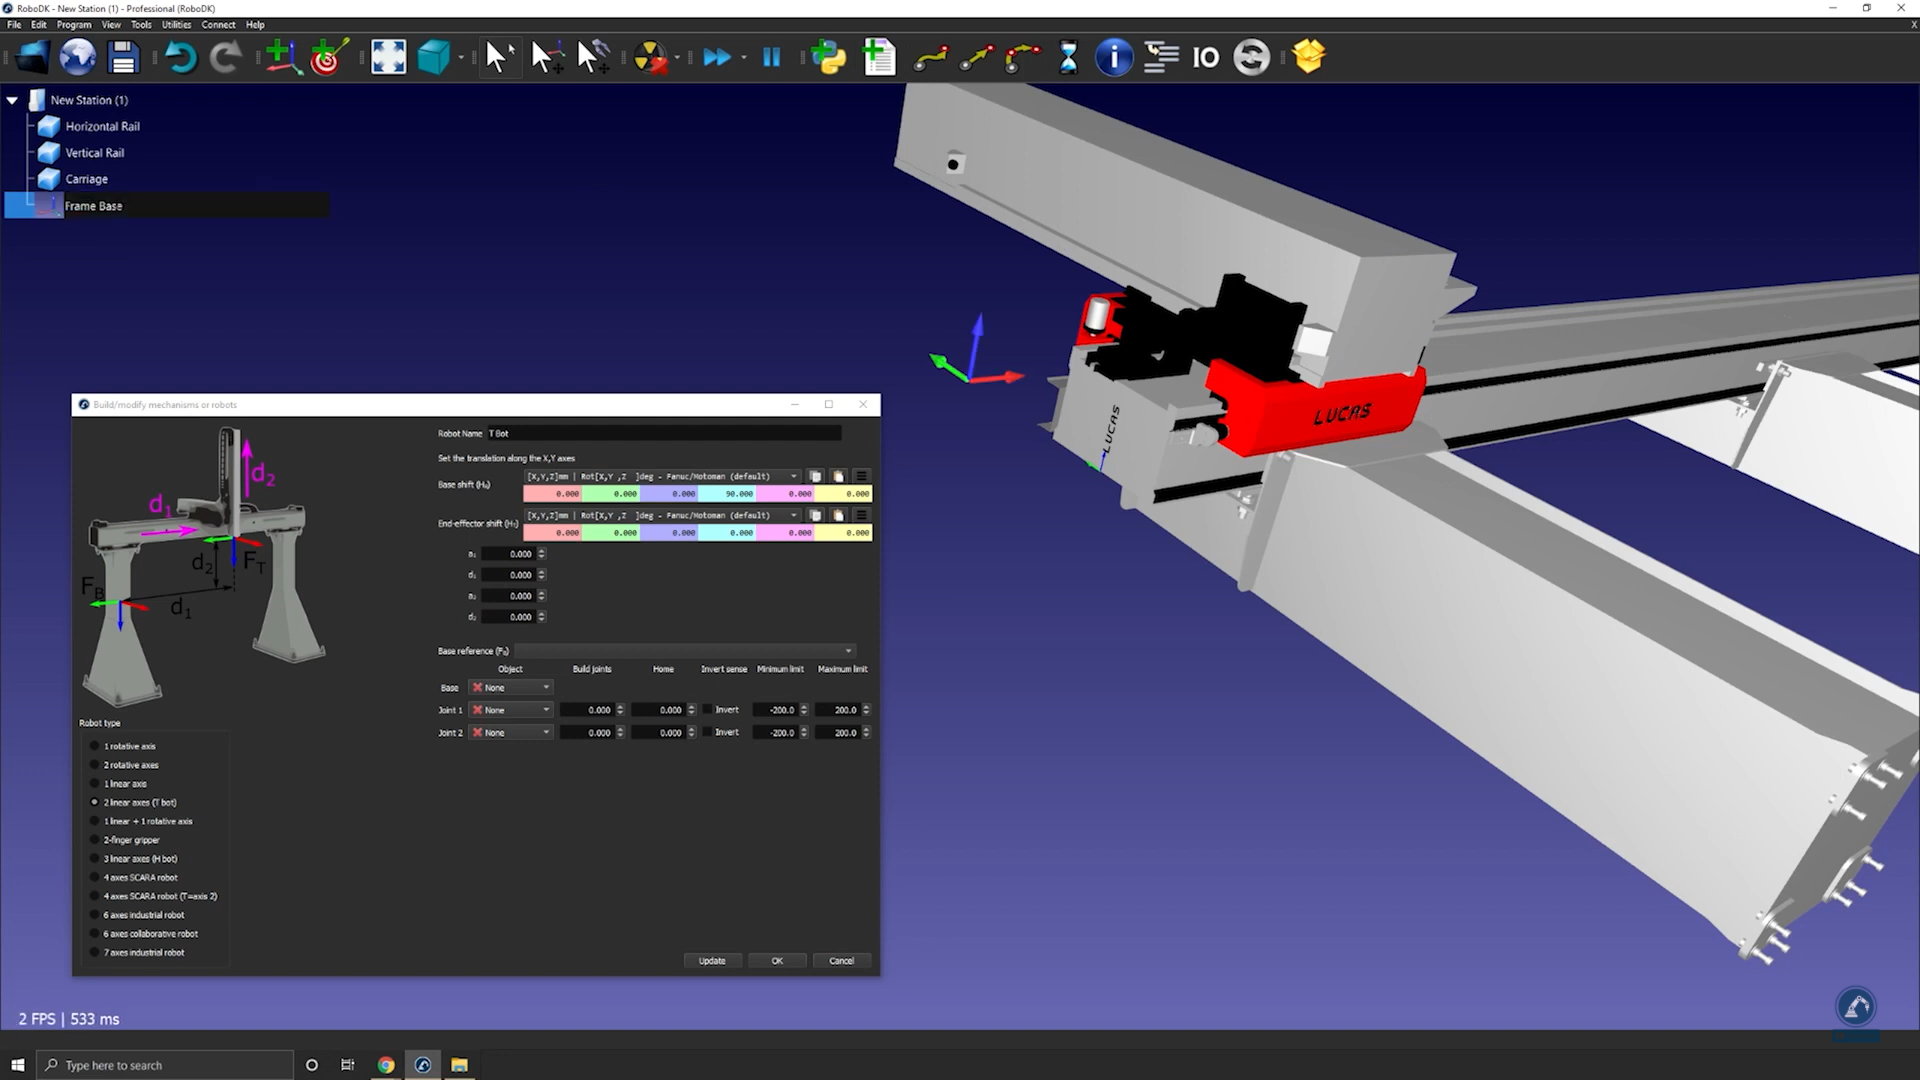This screenshot has height=1080, width=1920.
Task: Click the Fit all view icon
Action: (388, 57)
